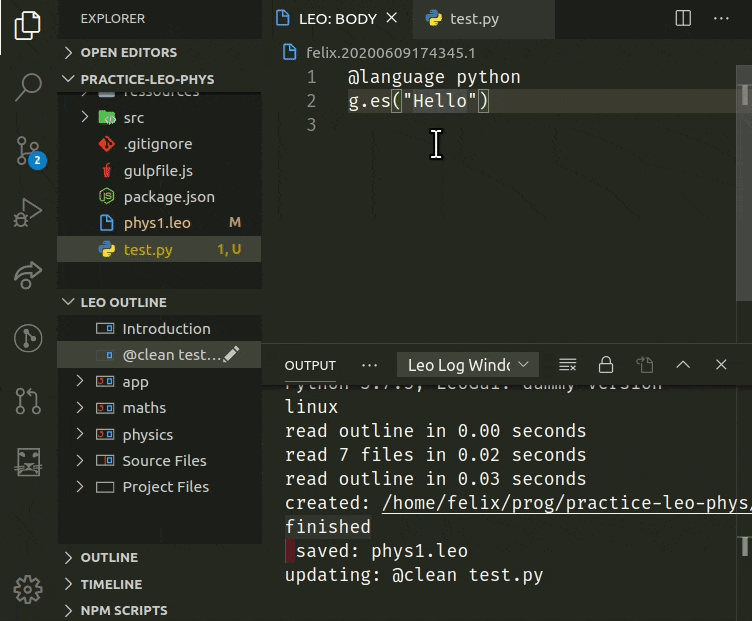This screenshot has height=621, width=752.
Task: Select the src folder row in the explorer
Action: coord(159,117)
